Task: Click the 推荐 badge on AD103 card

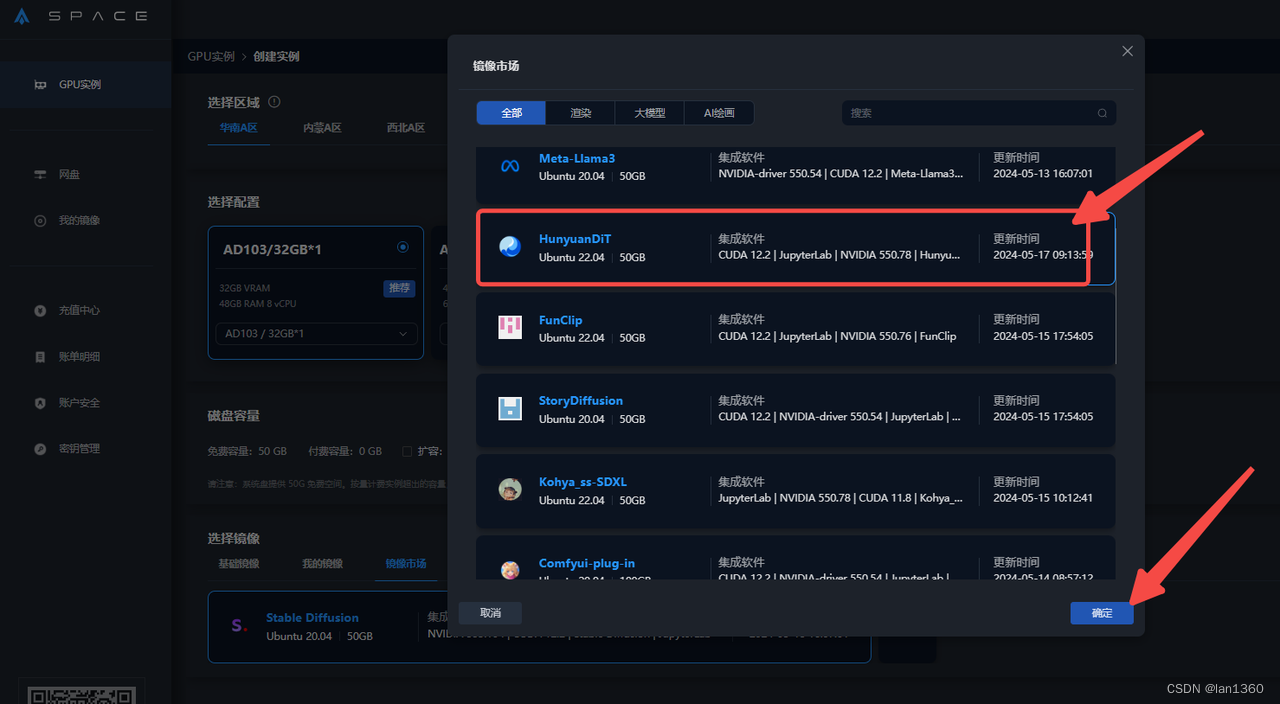Action: click(399, 288)
